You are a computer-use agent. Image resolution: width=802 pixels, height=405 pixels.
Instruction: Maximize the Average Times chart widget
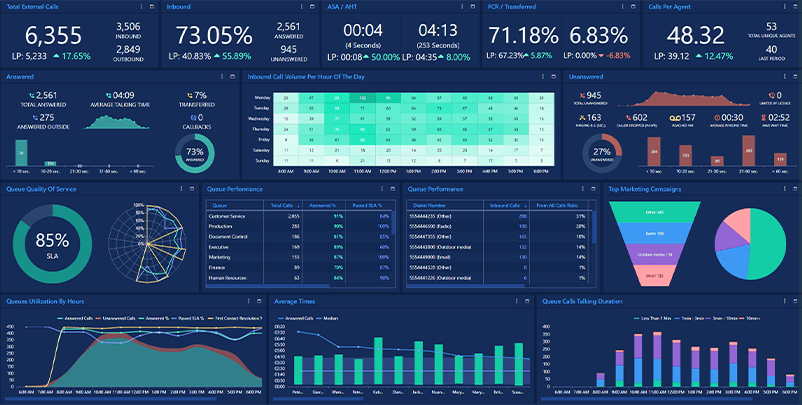[x=527, y=300]
